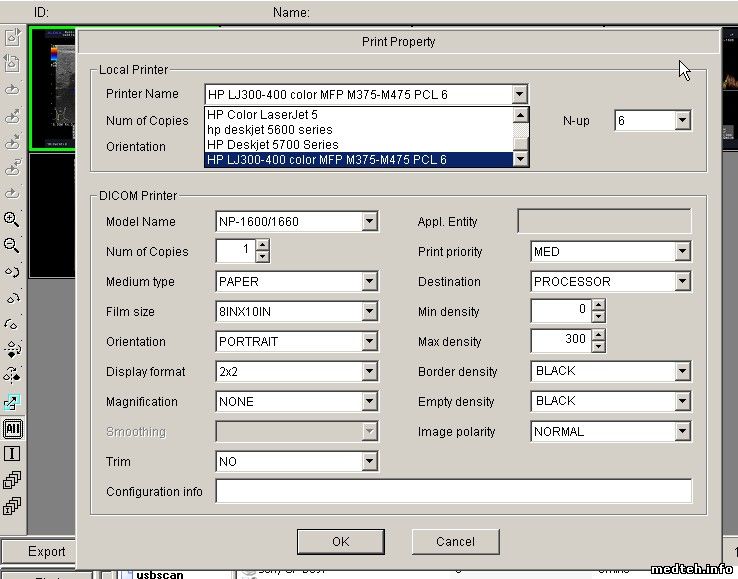This screenshot has height=579, width=738.
Task: Decrease Min density using down arrow
Action: click(x=598, y=317)
